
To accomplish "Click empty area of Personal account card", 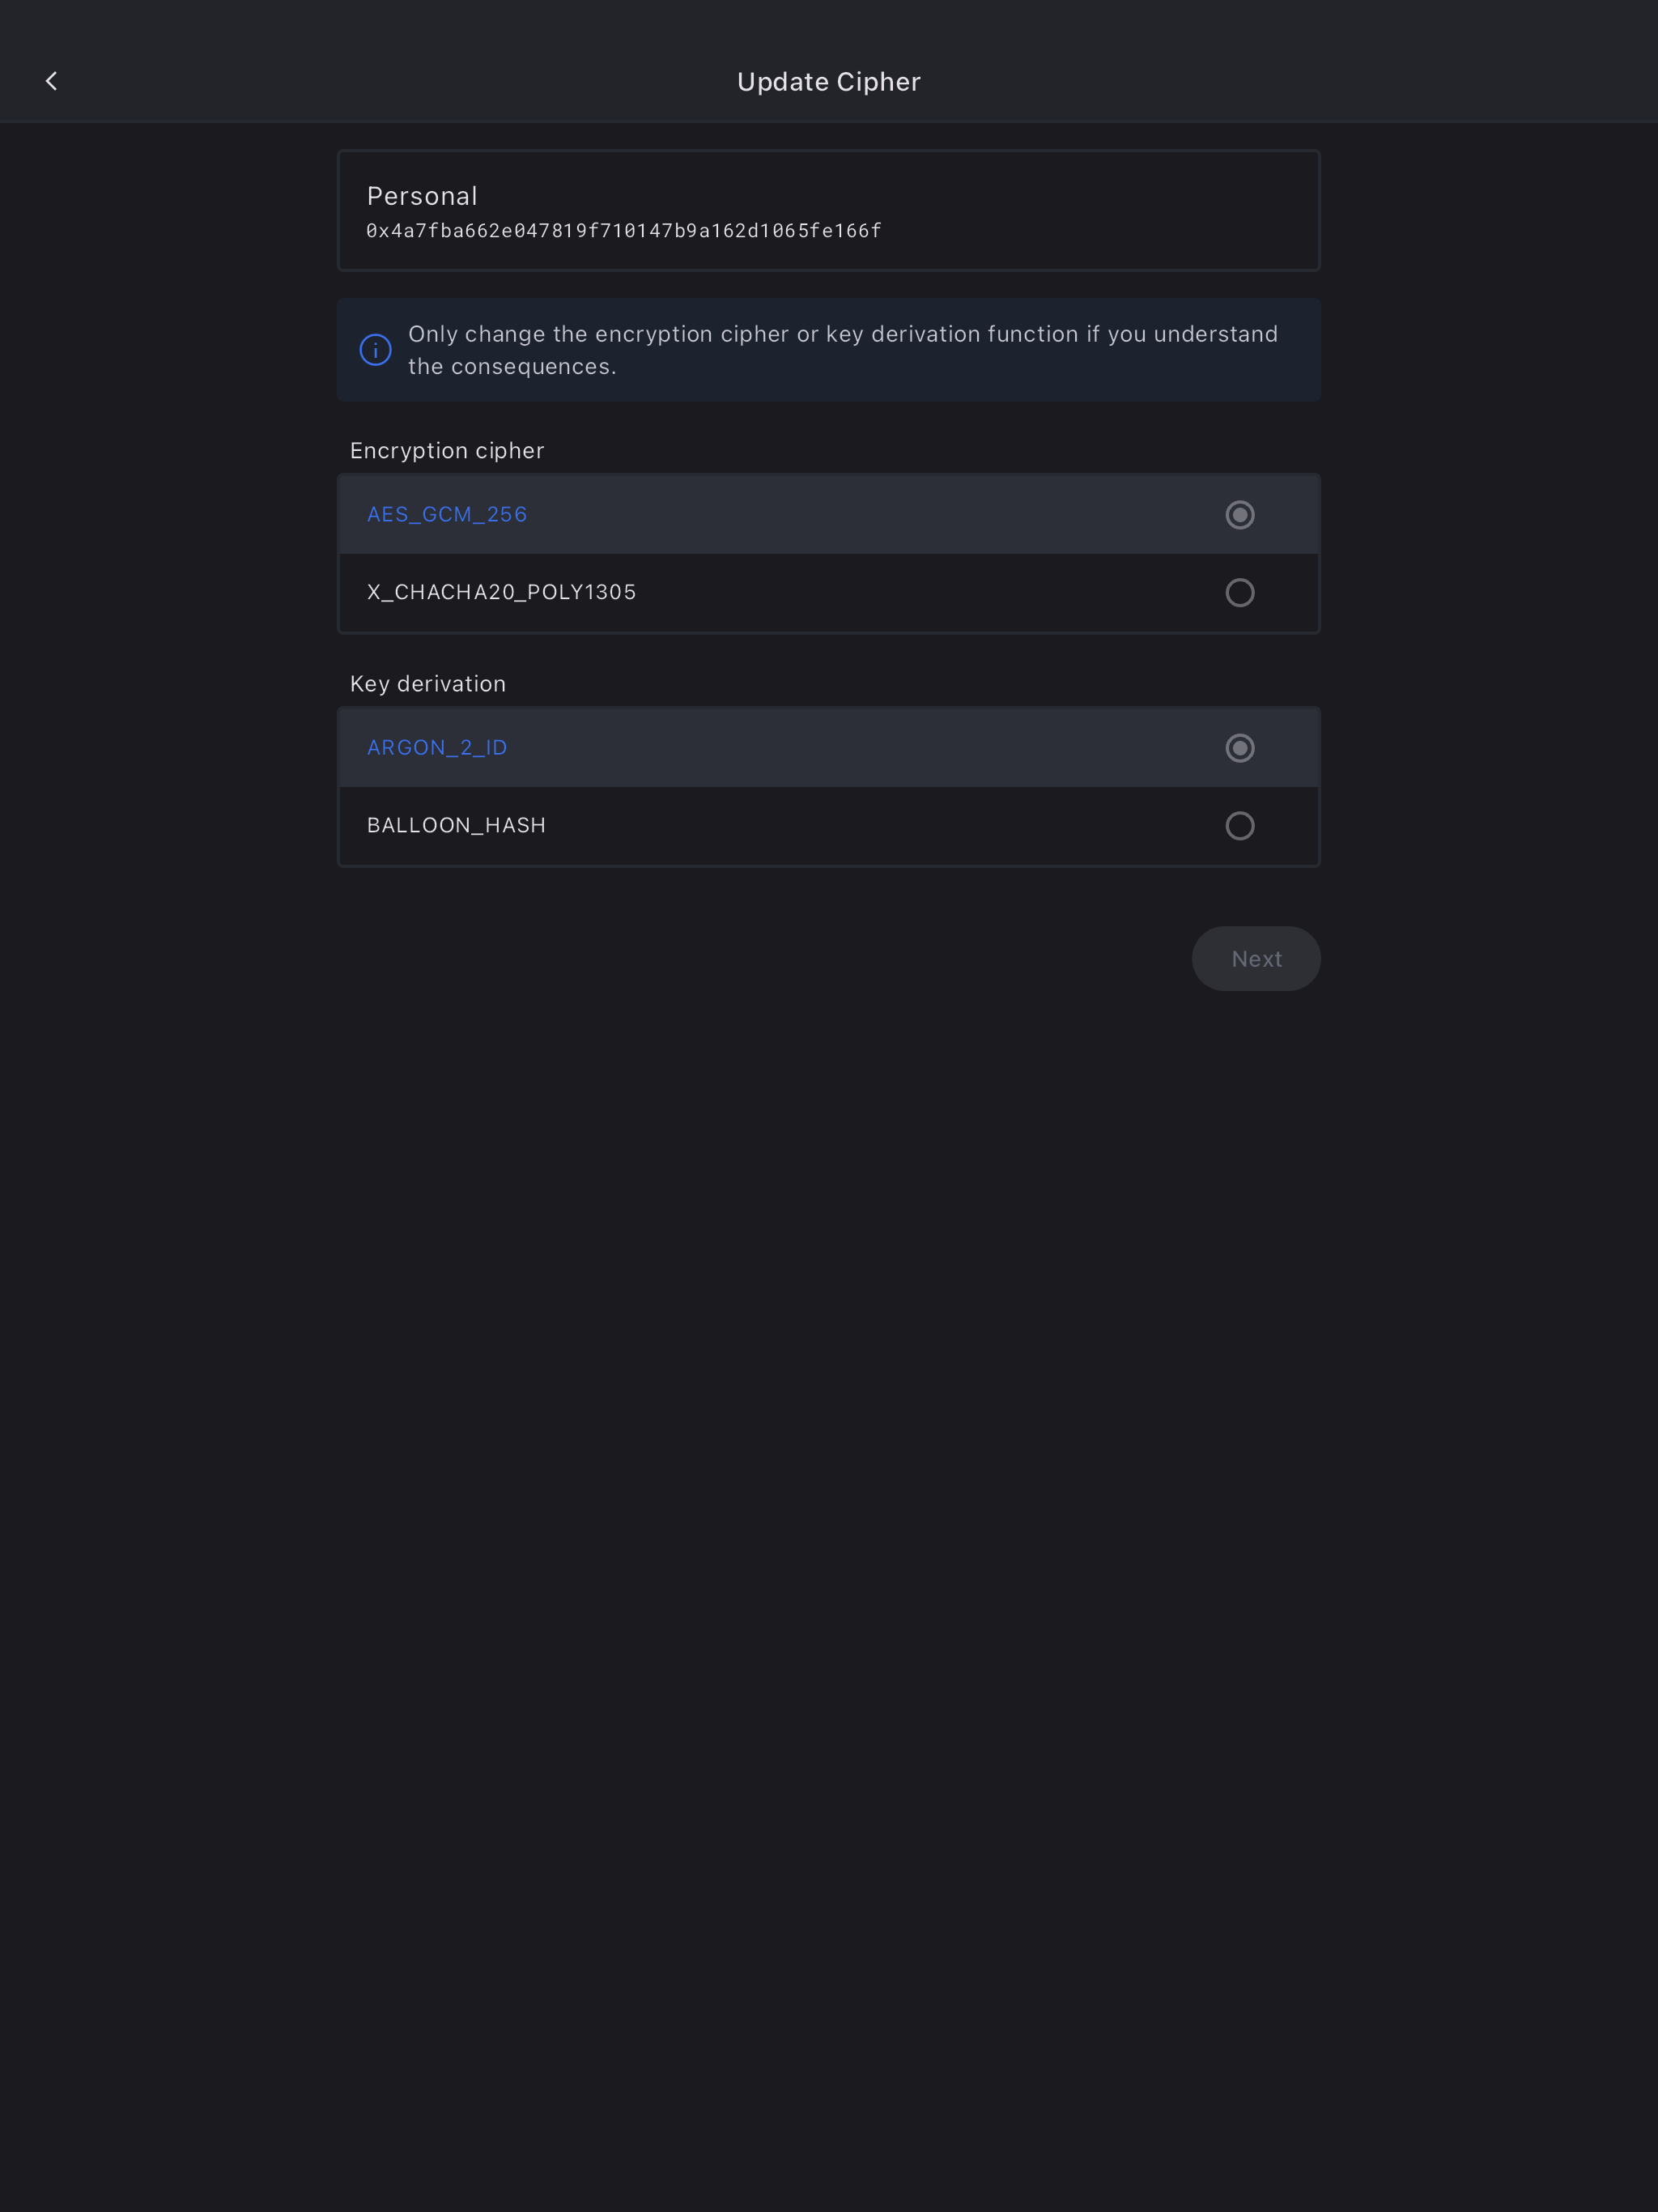I will (1100, 210).
